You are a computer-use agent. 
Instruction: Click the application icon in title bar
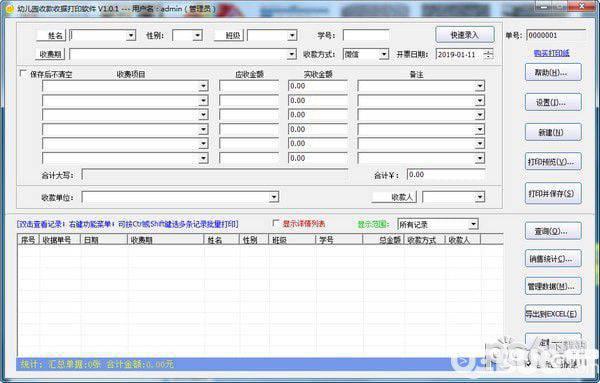(x=10, y=8)
